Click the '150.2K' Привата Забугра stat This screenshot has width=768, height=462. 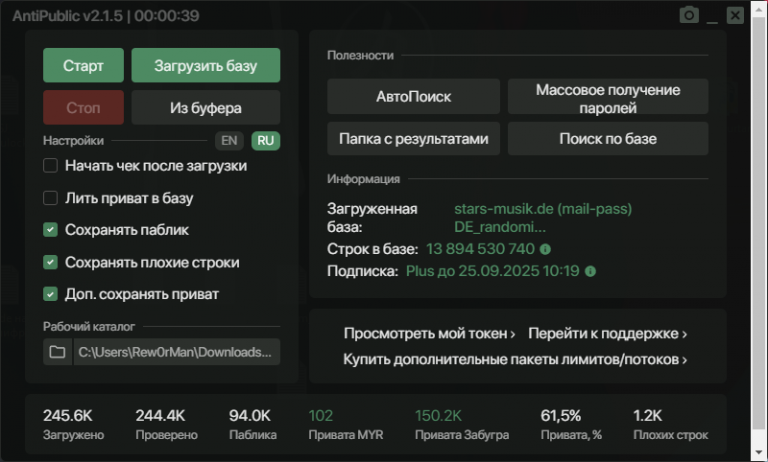[x=438, y=415]
